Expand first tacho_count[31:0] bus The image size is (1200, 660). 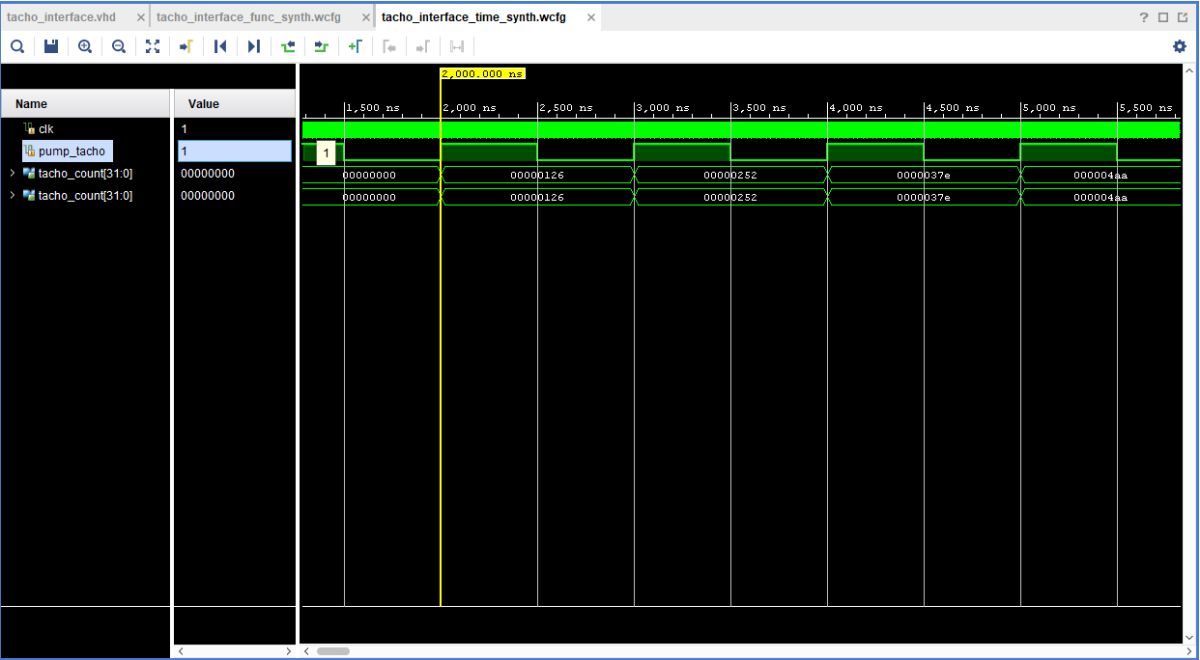(12, 173)
